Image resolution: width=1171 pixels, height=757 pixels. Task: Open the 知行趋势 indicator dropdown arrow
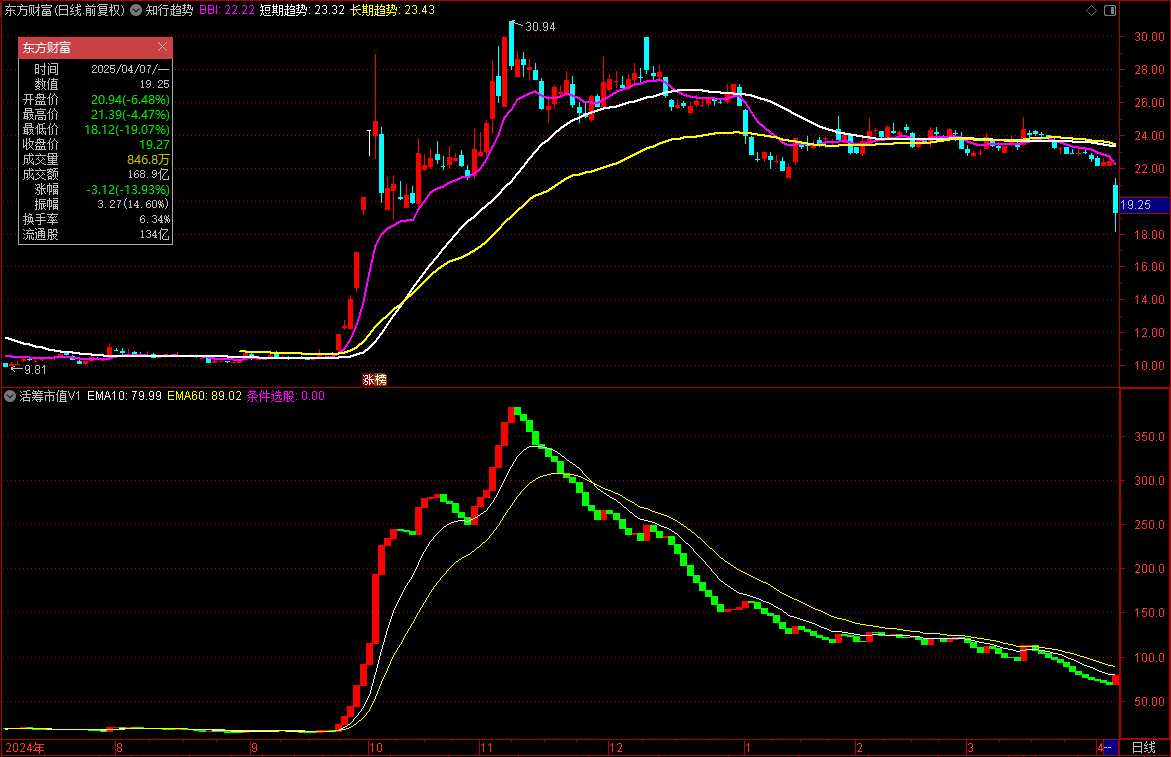136,10
